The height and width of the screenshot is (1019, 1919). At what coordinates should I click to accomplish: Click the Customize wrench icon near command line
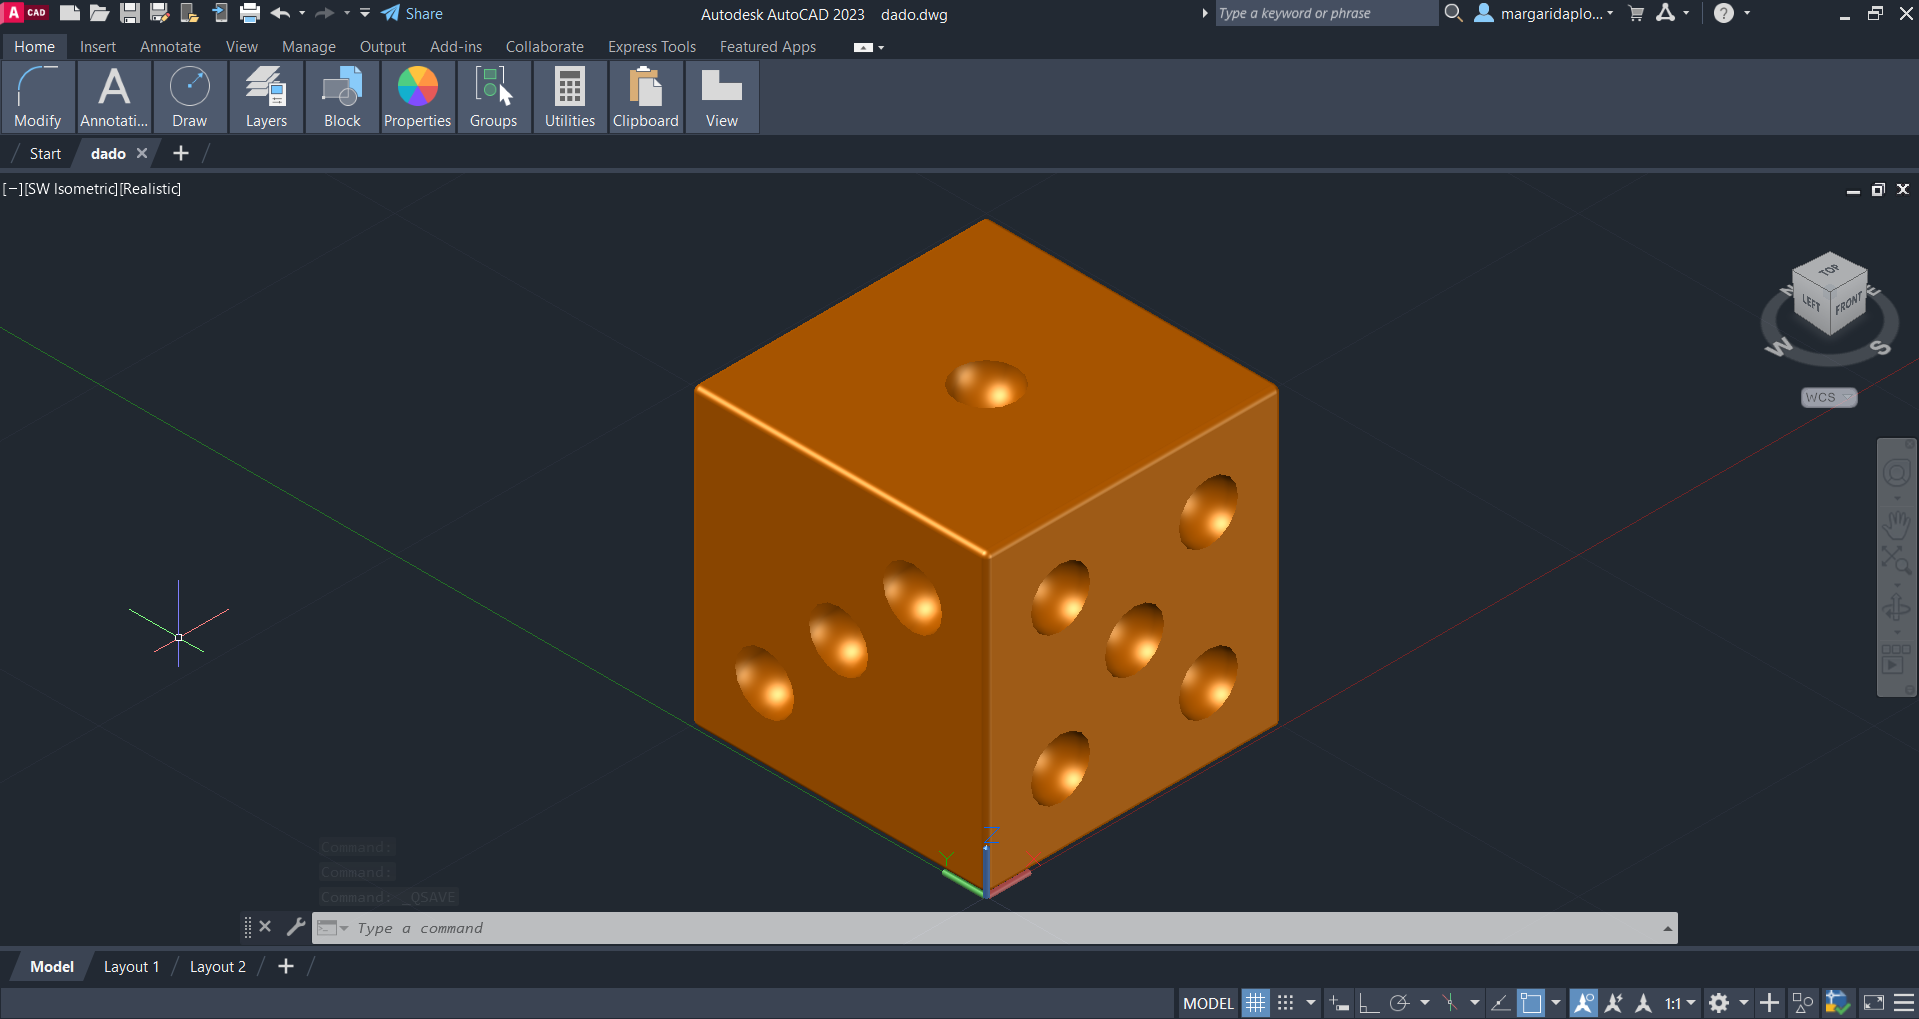point(295,927)
